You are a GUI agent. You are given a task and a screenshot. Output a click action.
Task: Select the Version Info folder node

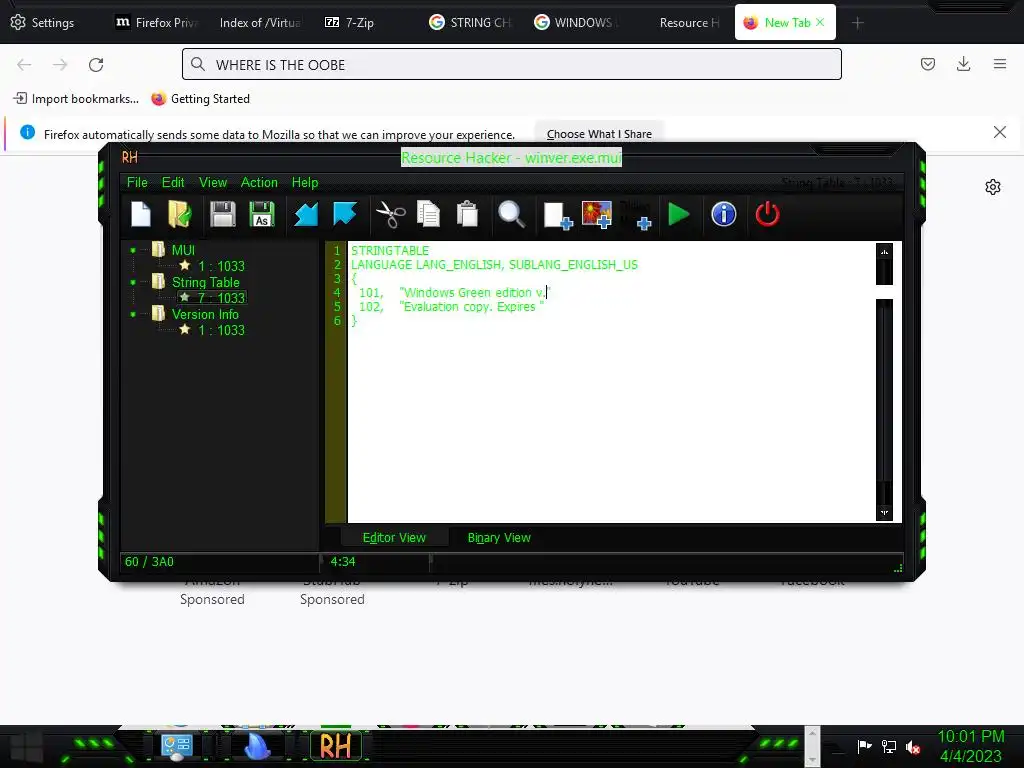pyautogui.click(x=205, y=314)
